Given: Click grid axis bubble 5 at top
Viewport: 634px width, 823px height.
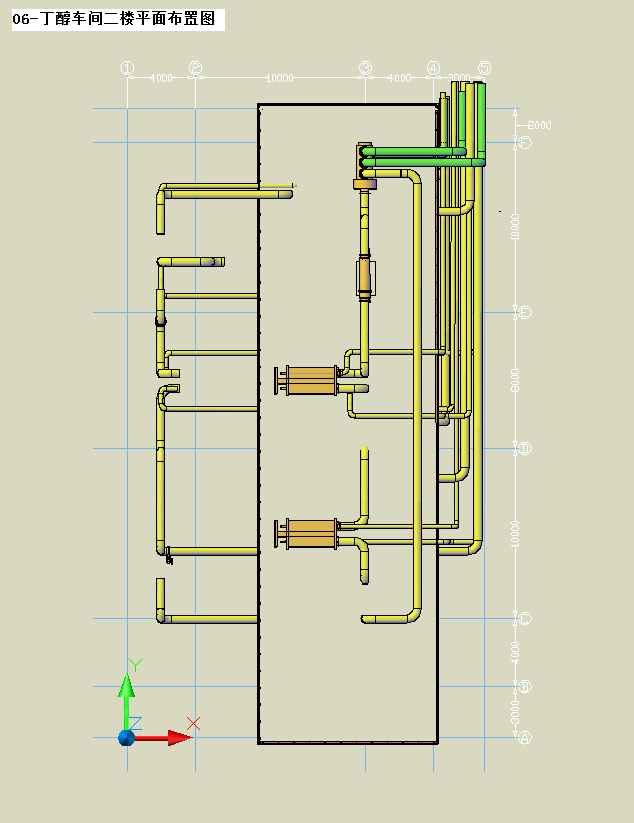Looking at the screenshot, I should (x=484, y=68).
